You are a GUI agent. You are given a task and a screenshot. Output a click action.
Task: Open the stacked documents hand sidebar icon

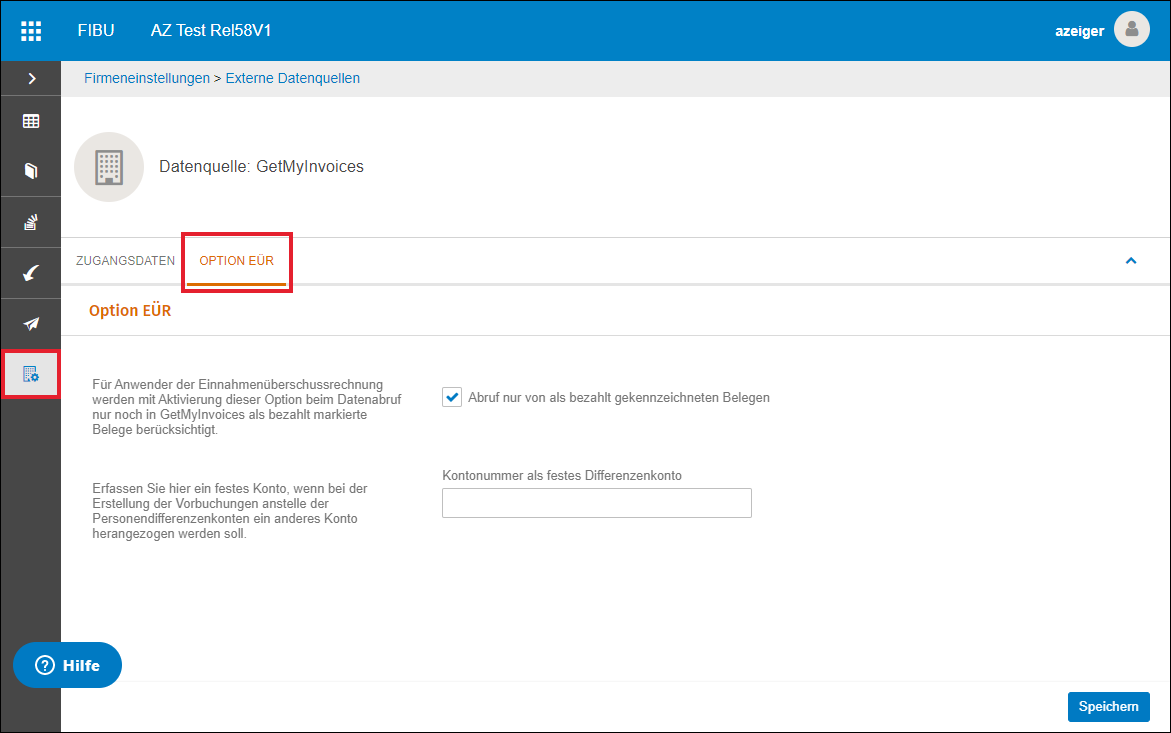click(x=31, y=222)
